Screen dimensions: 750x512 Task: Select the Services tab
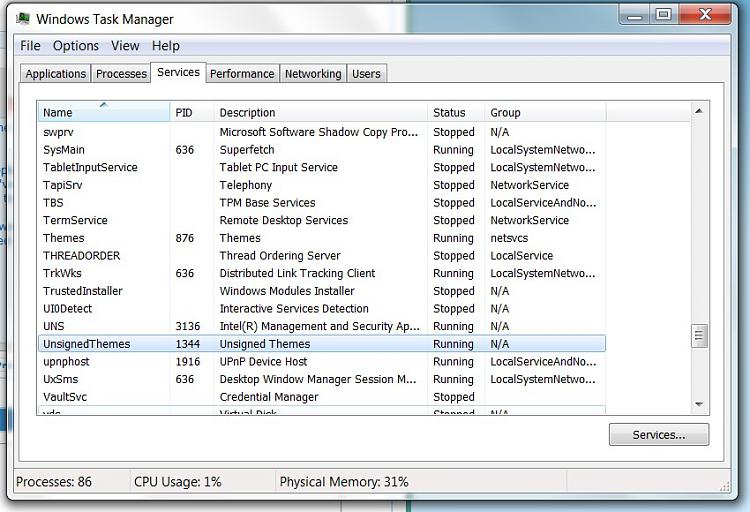pyautogui.click(x=178, y=72)
